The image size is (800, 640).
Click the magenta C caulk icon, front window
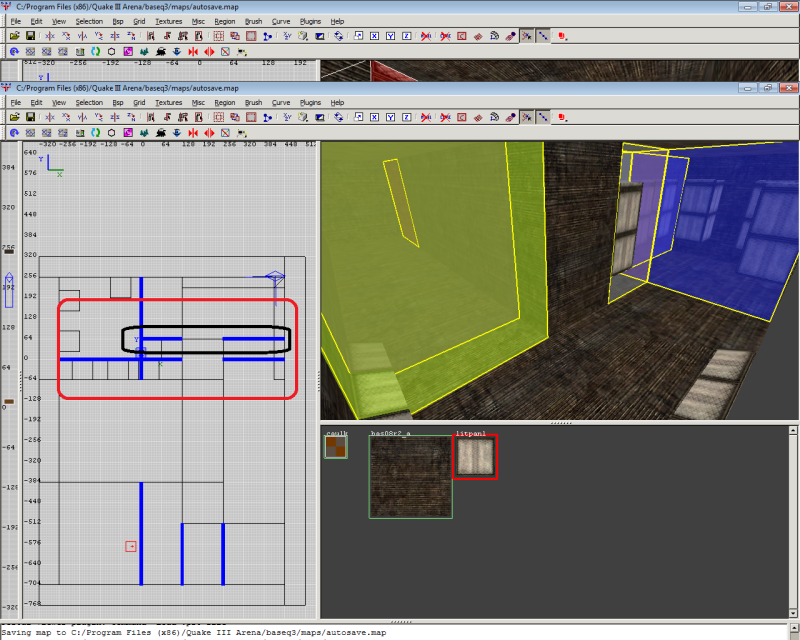point(128,133)
